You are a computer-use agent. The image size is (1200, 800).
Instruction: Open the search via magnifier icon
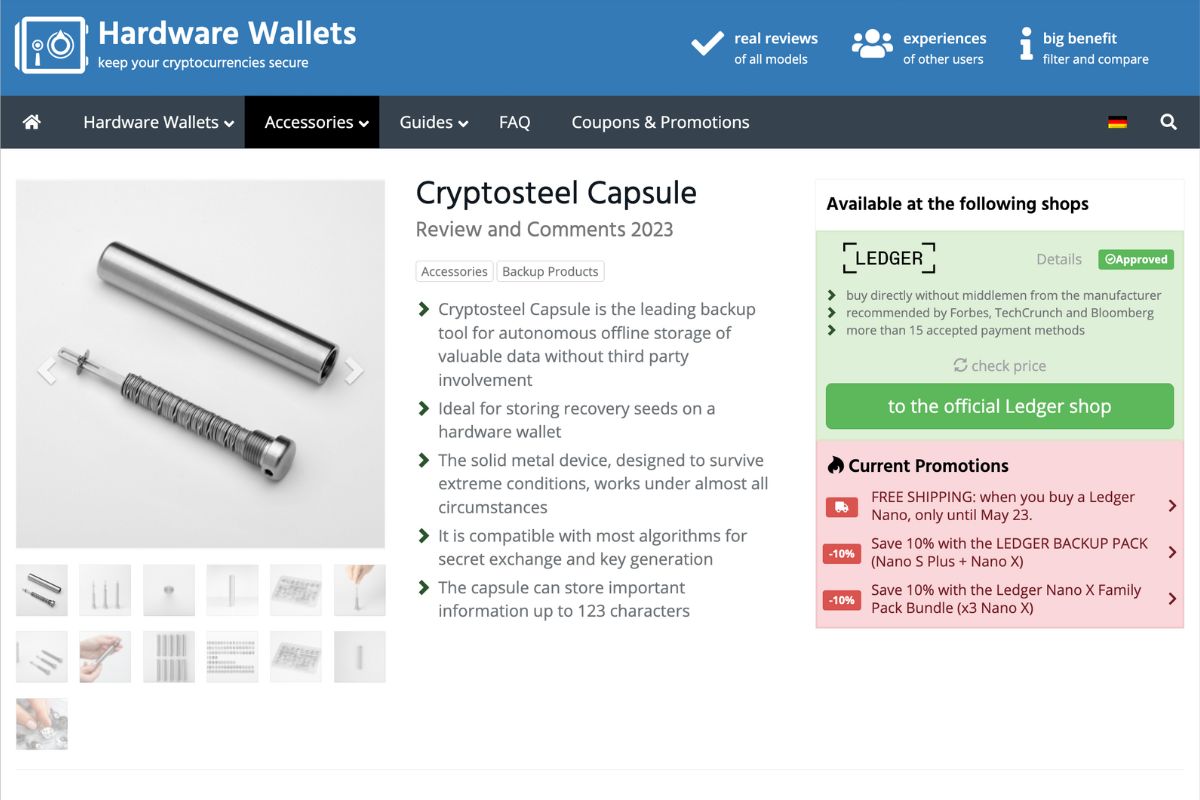click(1168, 122)
